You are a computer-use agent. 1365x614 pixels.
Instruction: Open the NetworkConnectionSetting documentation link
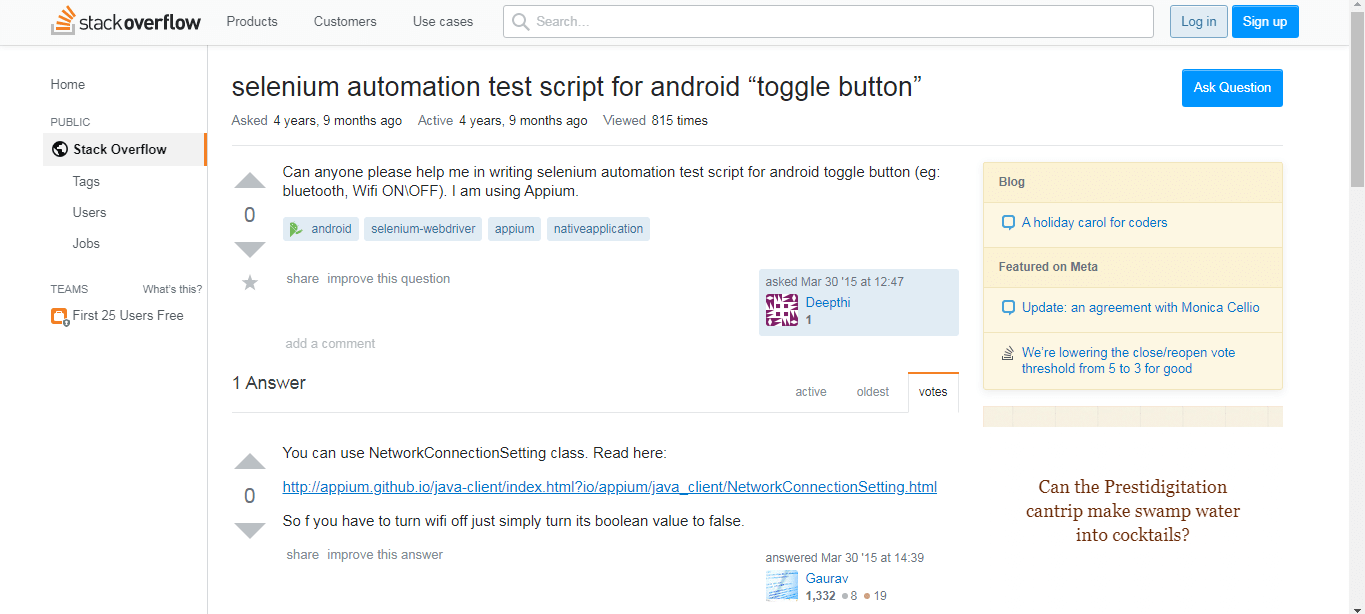pyautogui.click(x=609, y=487)
